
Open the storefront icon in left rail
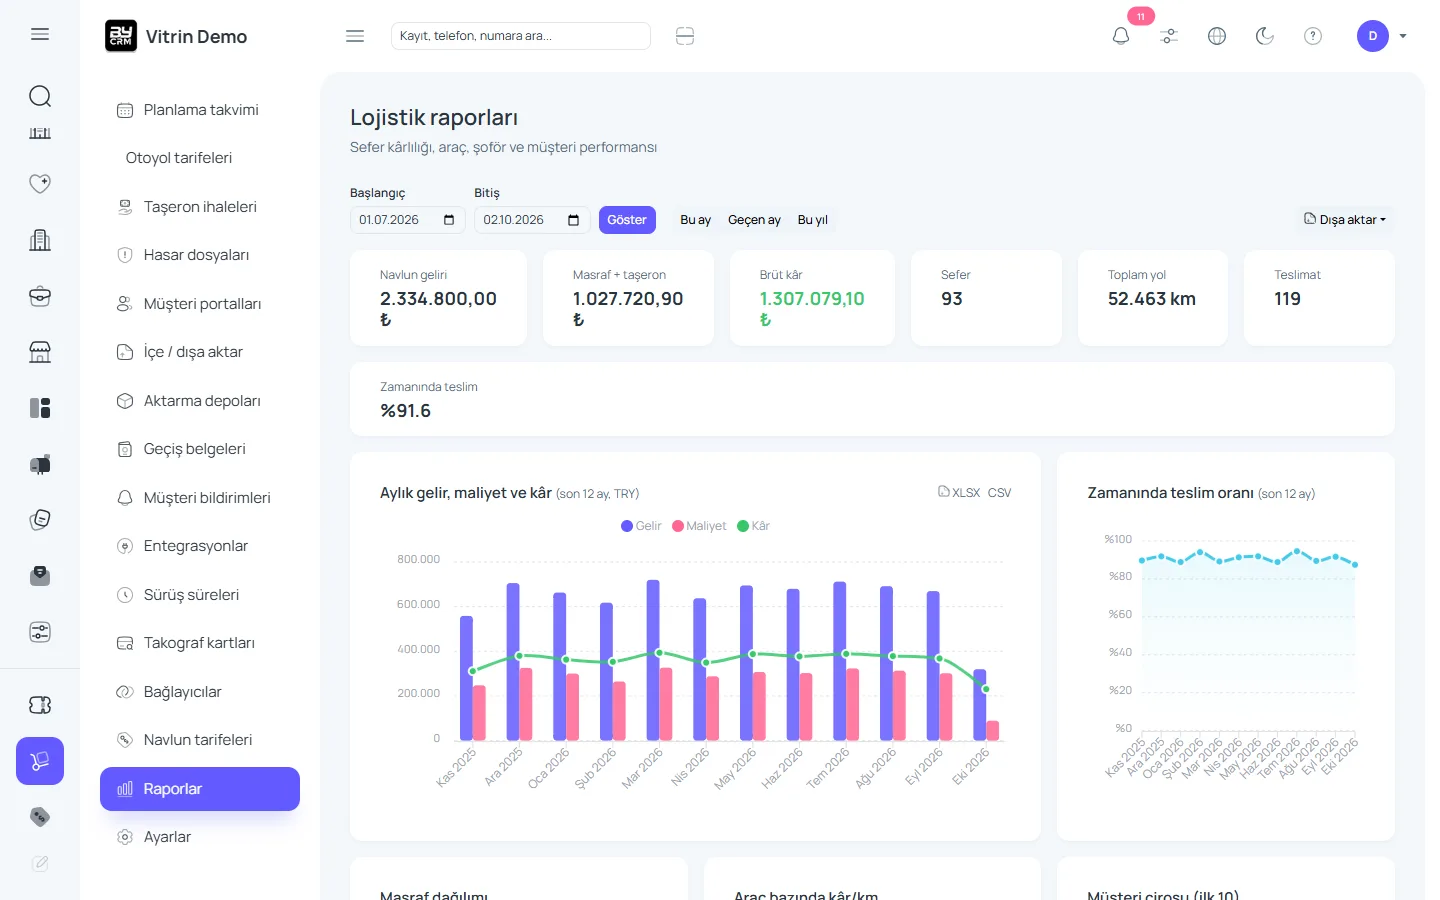point(40,352)
